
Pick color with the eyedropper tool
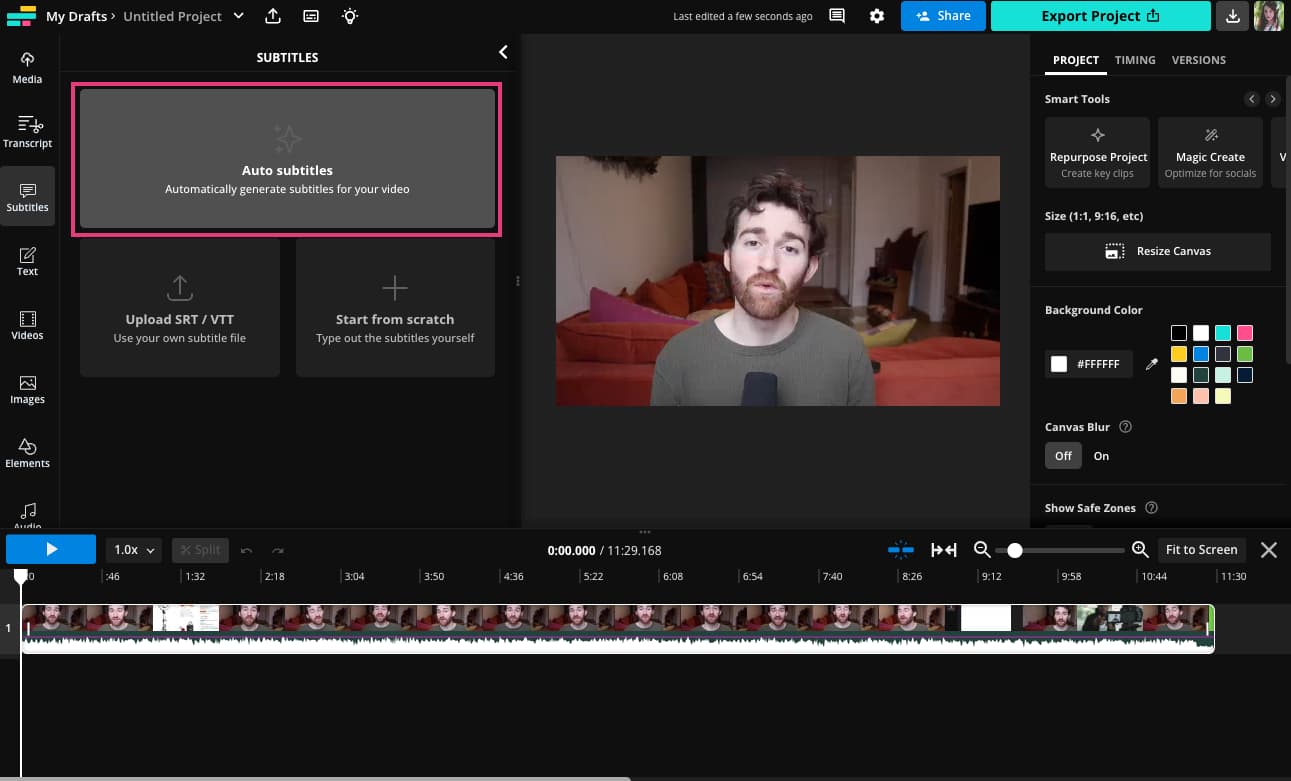point(1151,365)
